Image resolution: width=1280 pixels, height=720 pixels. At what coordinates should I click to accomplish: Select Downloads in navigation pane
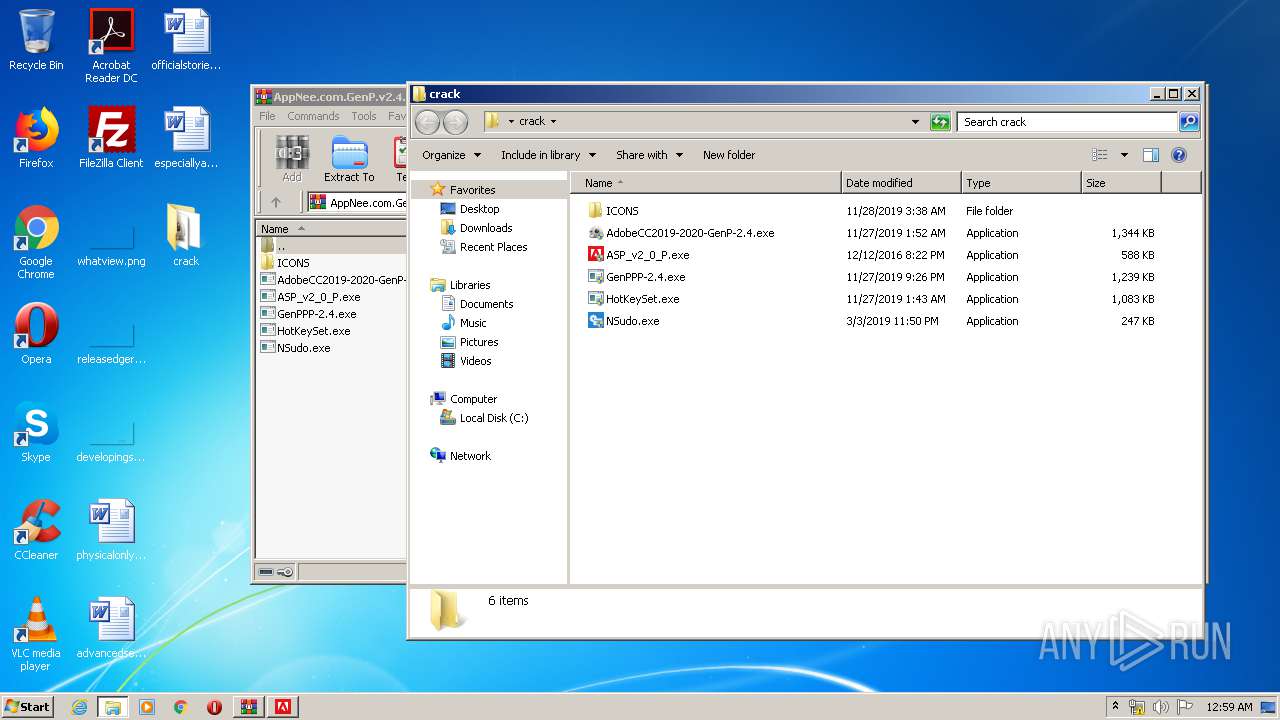click(x=486, y=228)
